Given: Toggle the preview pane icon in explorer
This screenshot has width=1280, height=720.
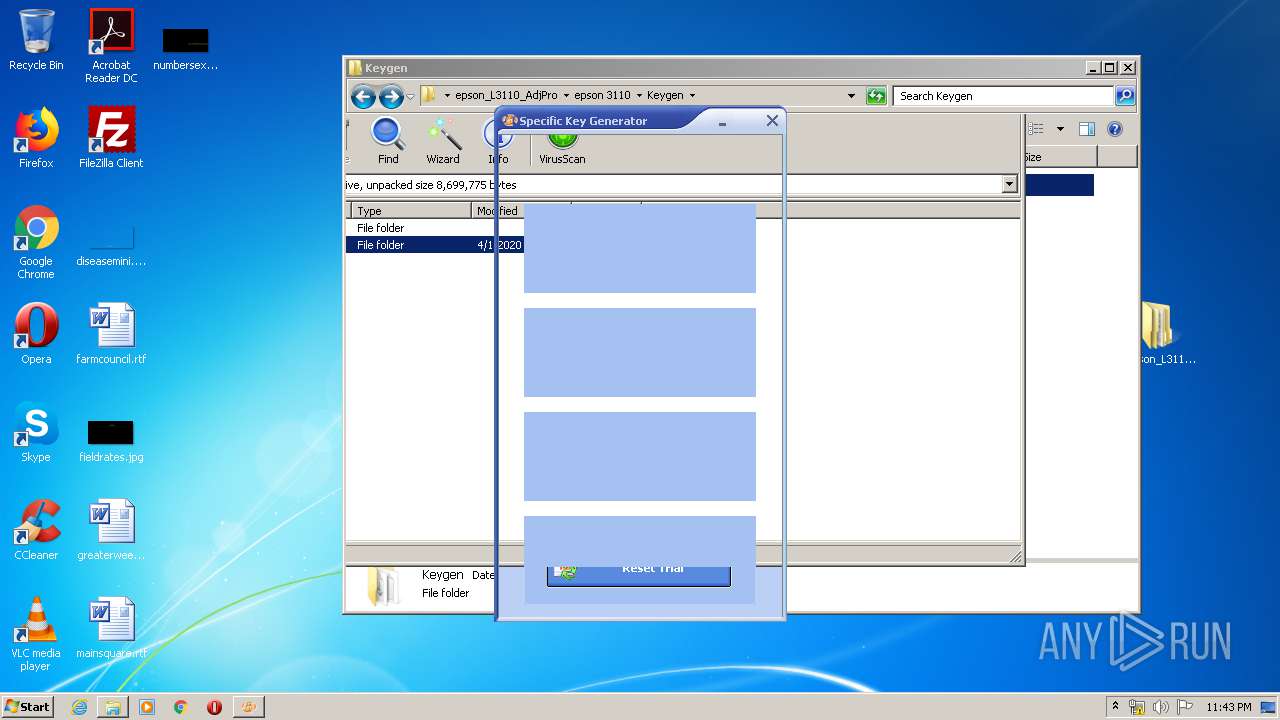Looking at the screenshot, I should click(x=1087, y=129).
